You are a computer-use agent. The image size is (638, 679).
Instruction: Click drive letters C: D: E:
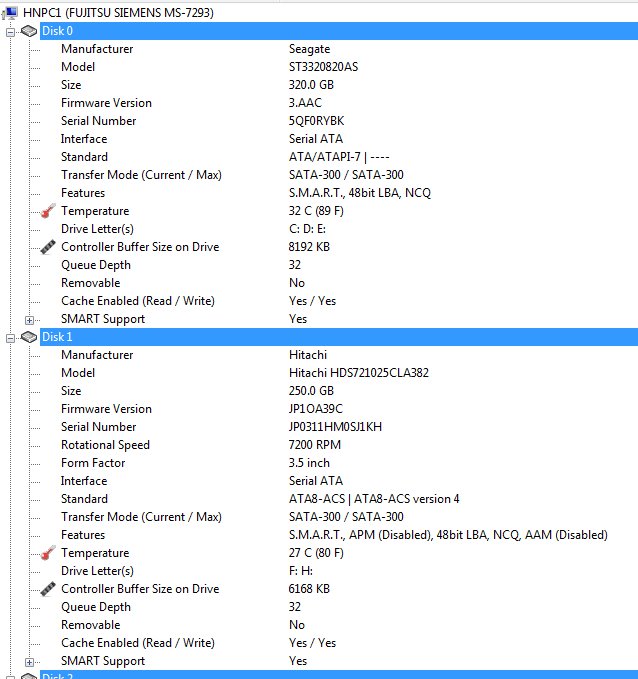point(307,229)
